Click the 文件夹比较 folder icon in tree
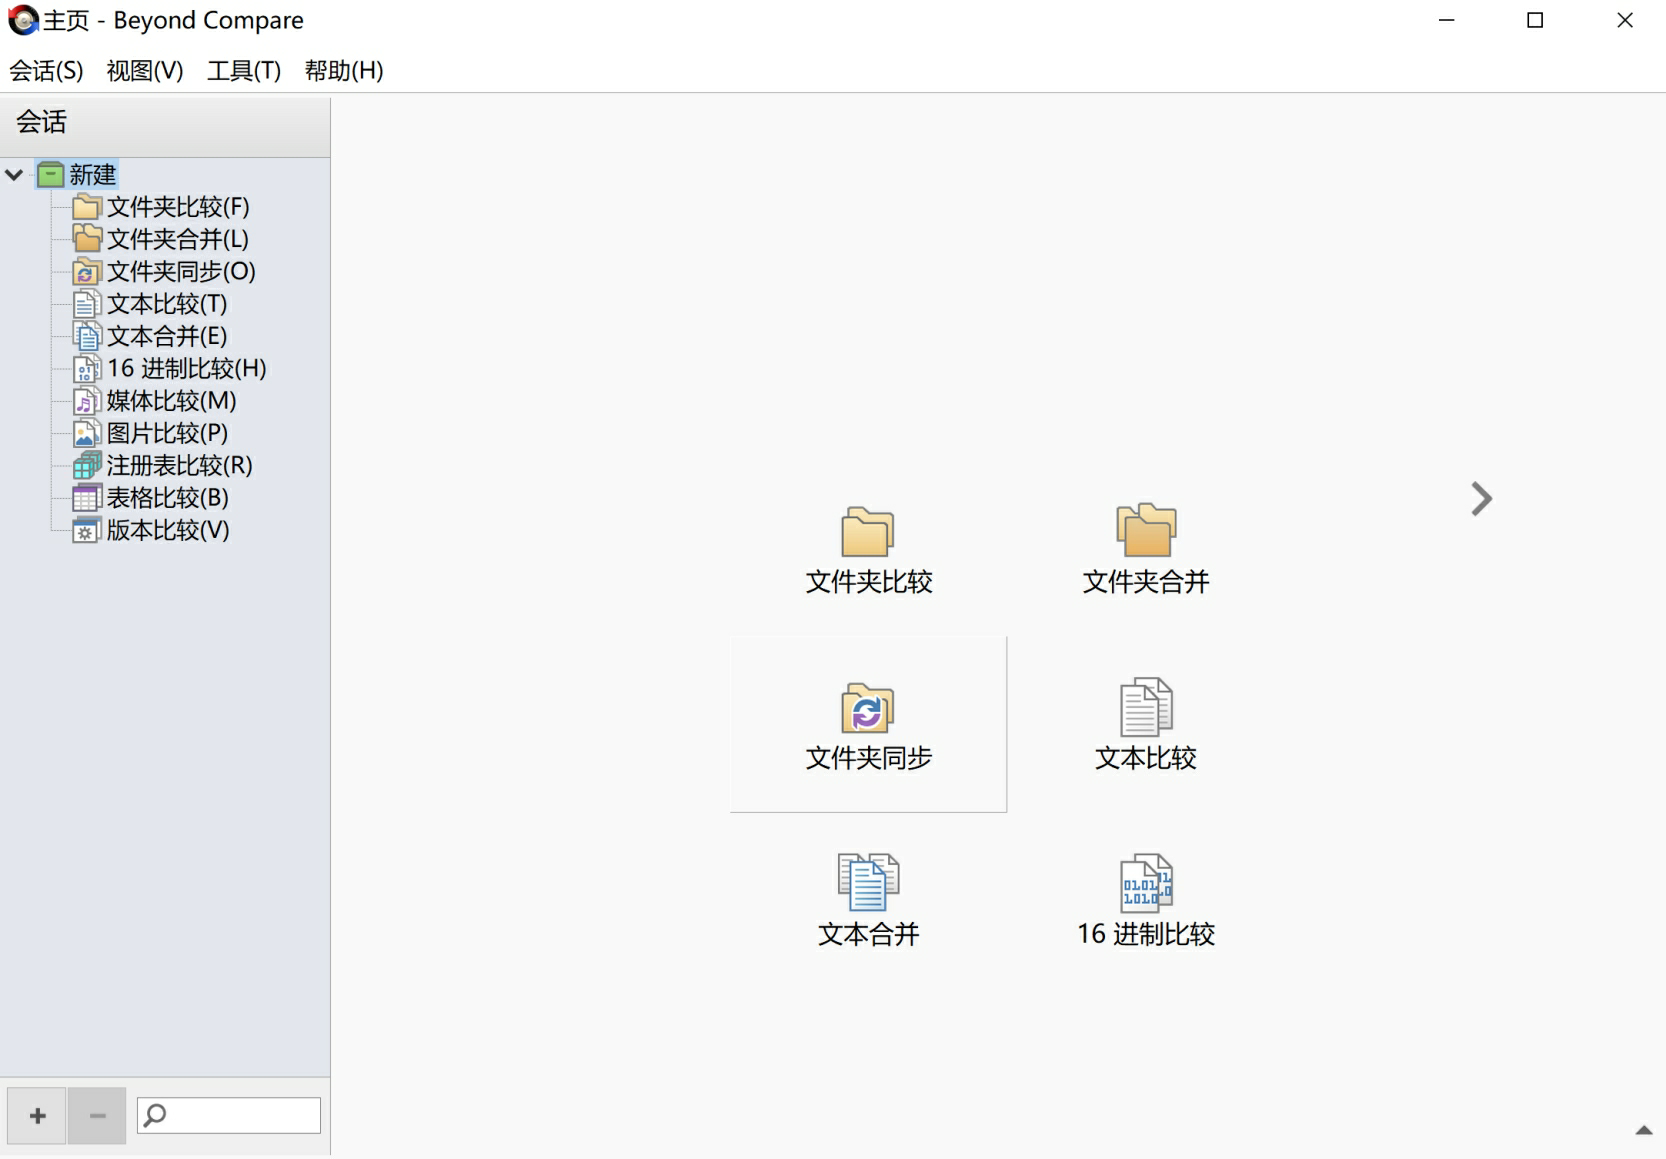The height and width of the screenshot is (1159, 1666). coord(87,207)
